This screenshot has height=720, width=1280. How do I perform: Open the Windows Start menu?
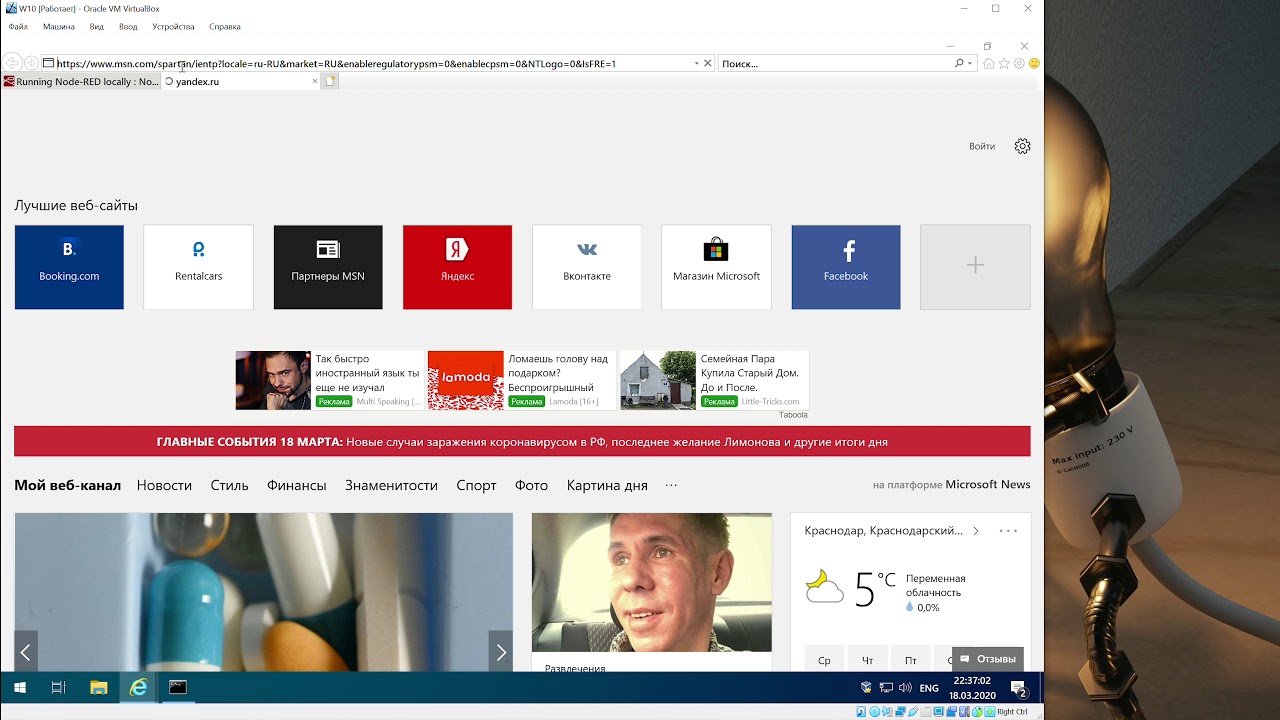coord(19,687)
